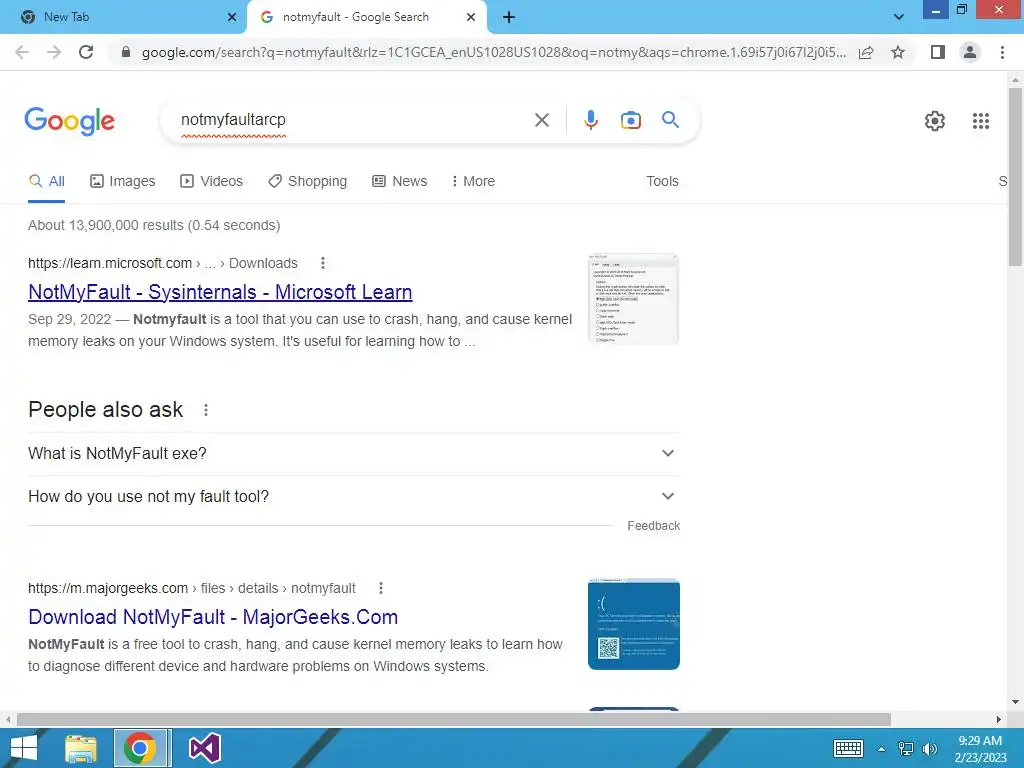
Task: Click horizontal scrollbar right arrow
Action: pyautogui.click(x=999, y=720)
